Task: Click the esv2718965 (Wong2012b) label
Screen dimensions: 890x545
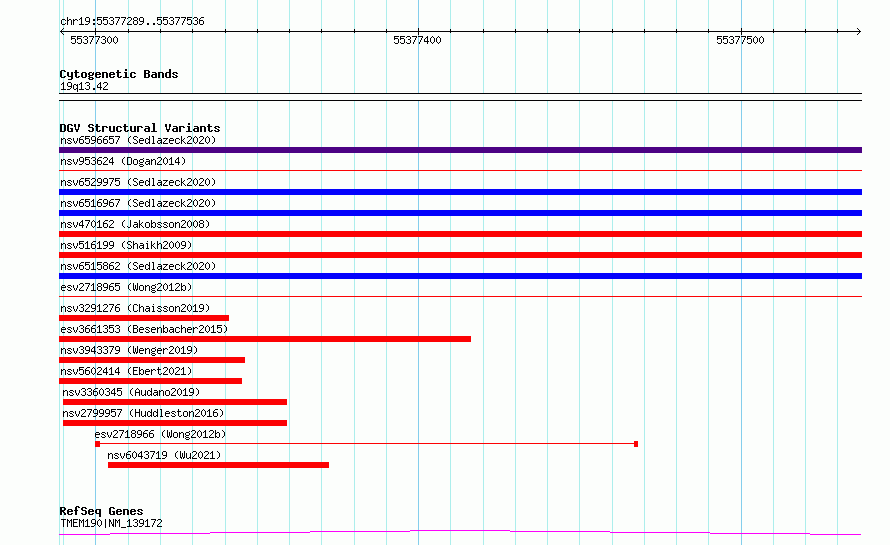Action: [126, 287]
